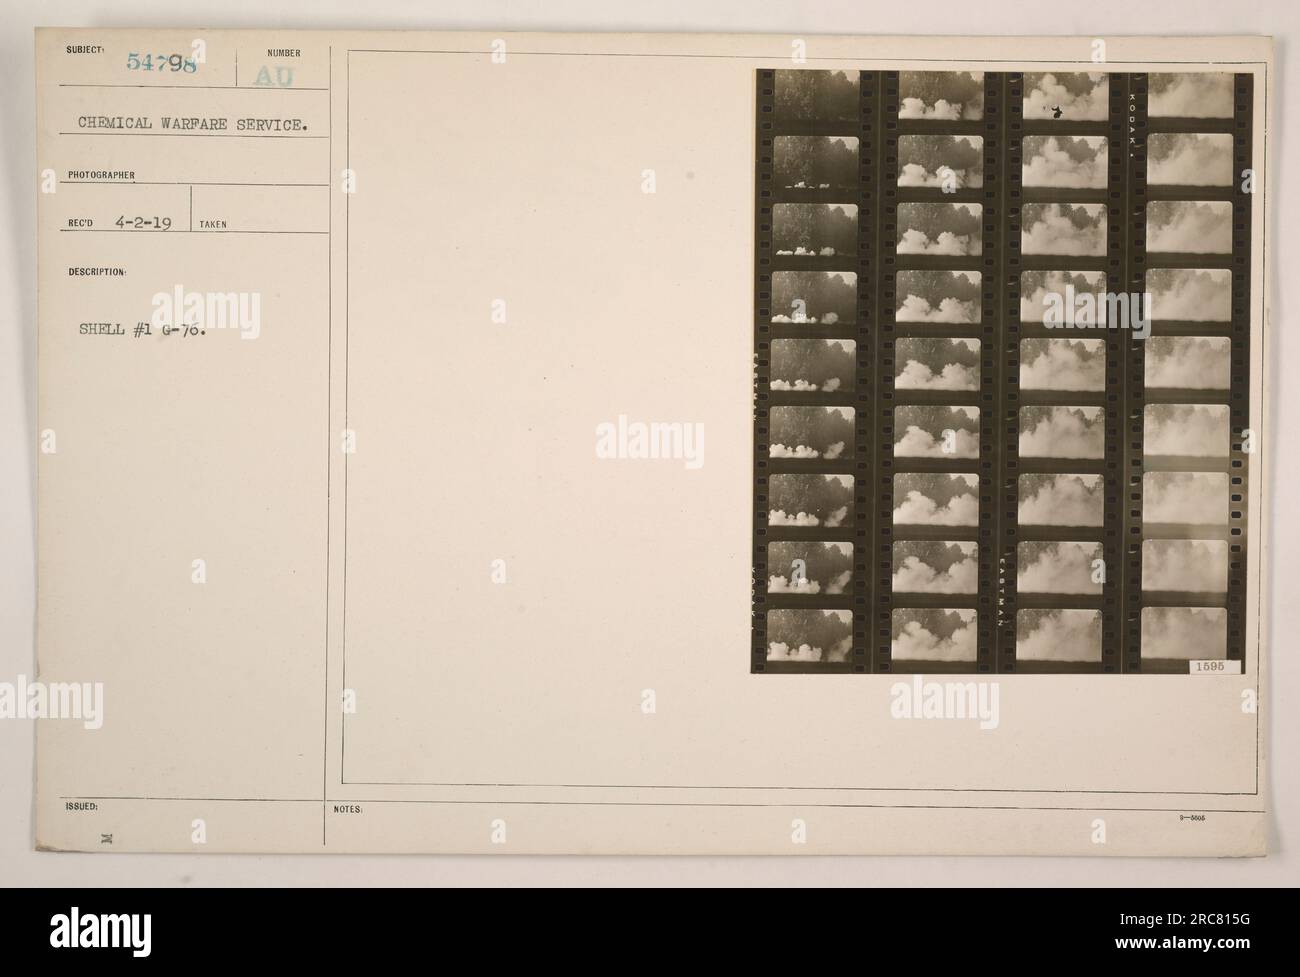Image resolution: width=1300 pixels, height=977 pixels.
Task: Open the film strip contact sheet photo
Action: 1004,371
